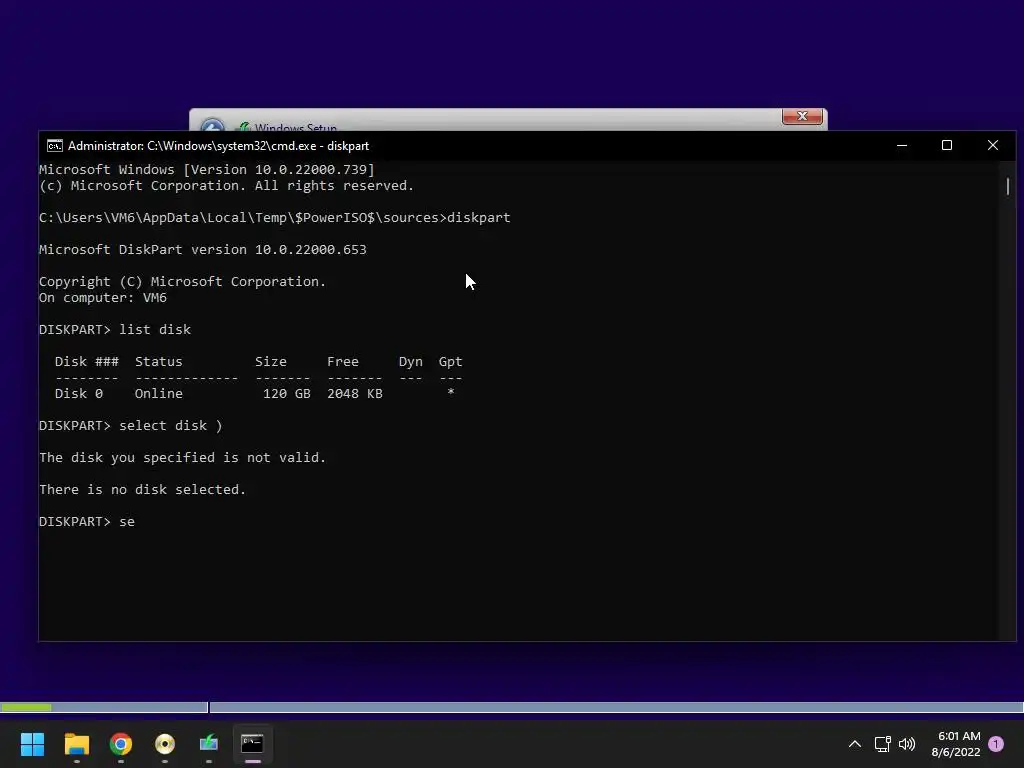Open File Explorer from the taskbar
1024x768 pixels.
click(76, 744)
